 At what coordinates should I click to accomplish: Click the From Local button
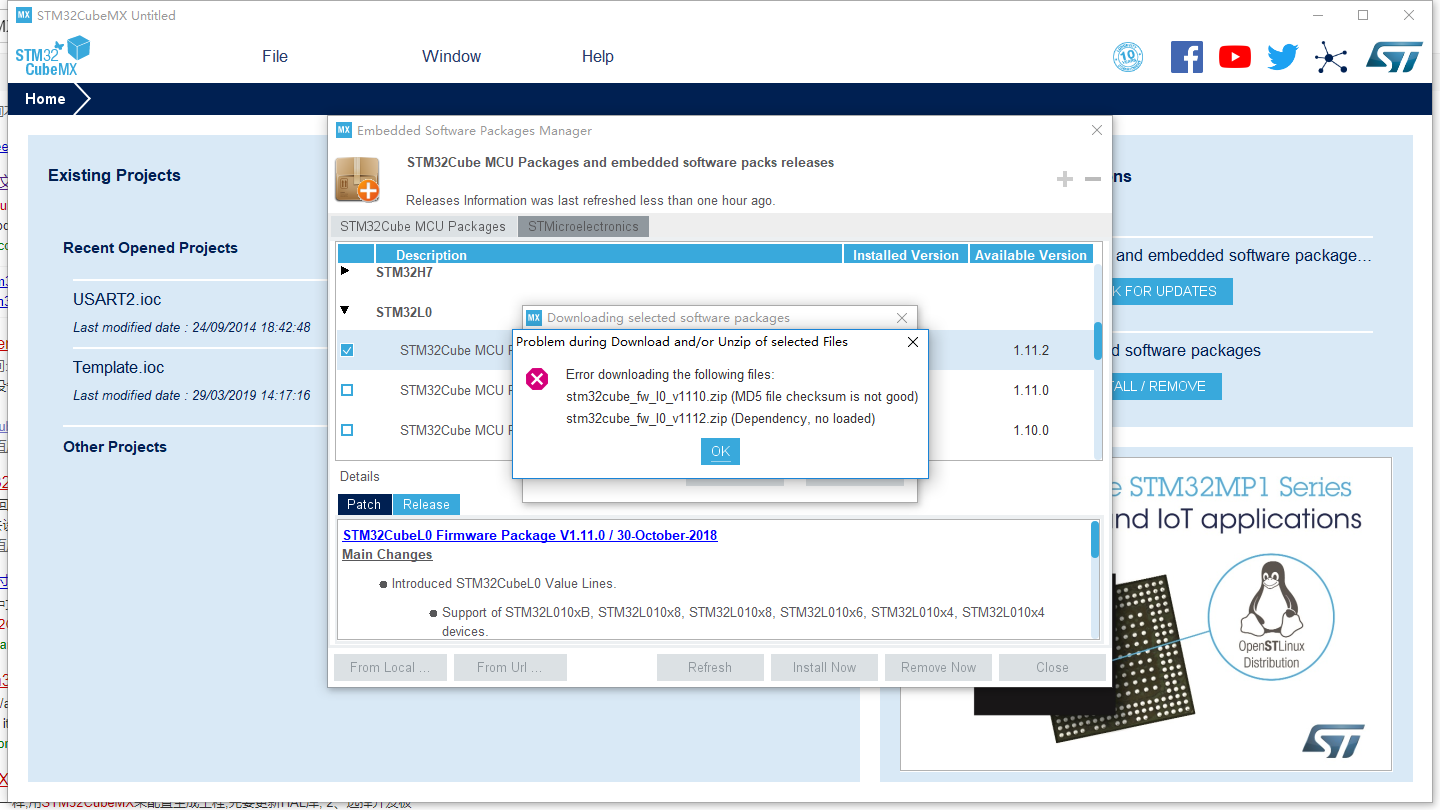tap(390, 667)
